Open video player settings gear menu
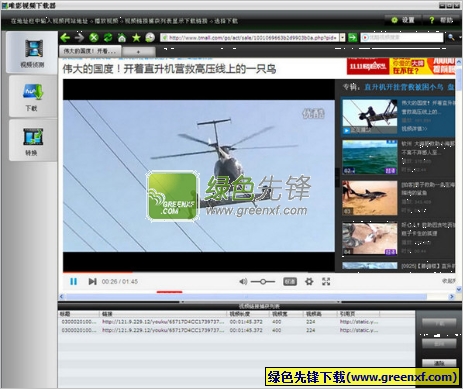This screenshot has width=463, height=389. coord(309,282)
